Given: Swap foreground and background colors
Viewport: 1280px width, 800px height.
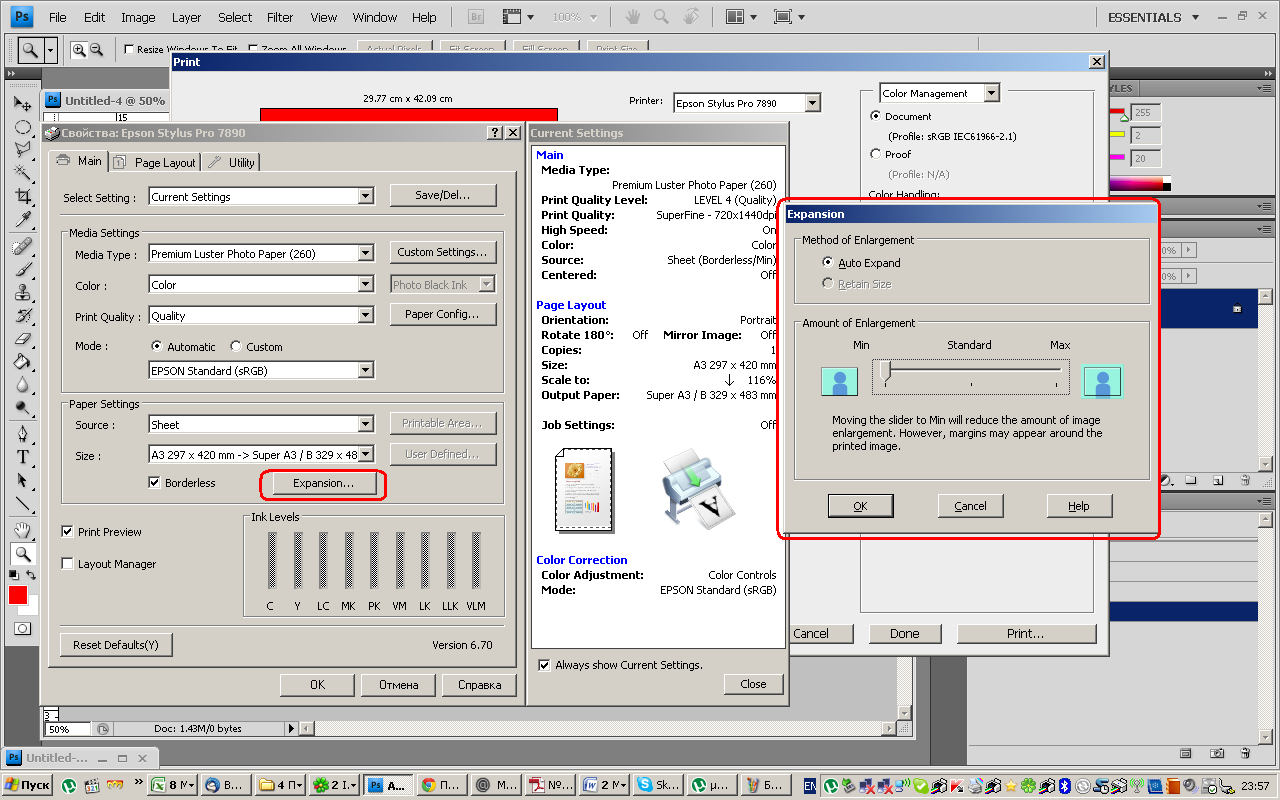Looking at the screenshot, I should tap(32, 575).
